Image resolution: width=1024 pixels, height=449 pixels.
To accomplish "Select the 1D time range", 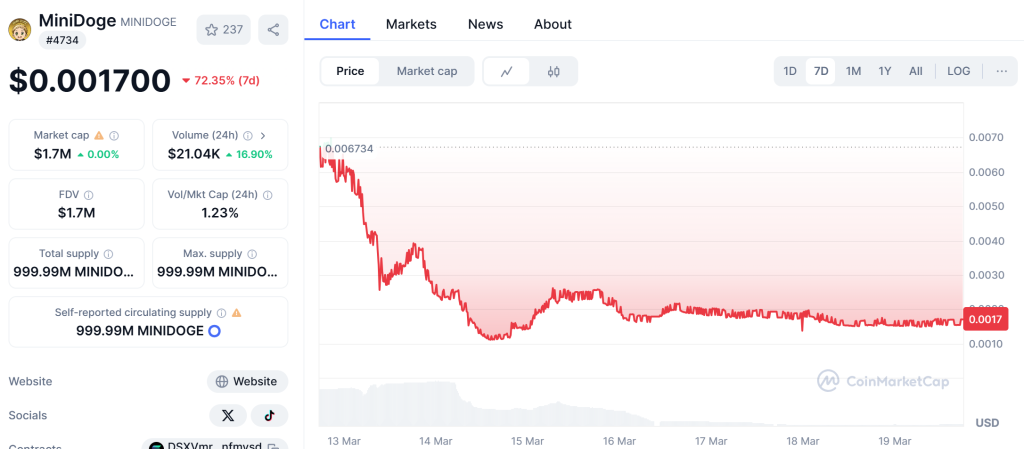I will coord(790,71).
